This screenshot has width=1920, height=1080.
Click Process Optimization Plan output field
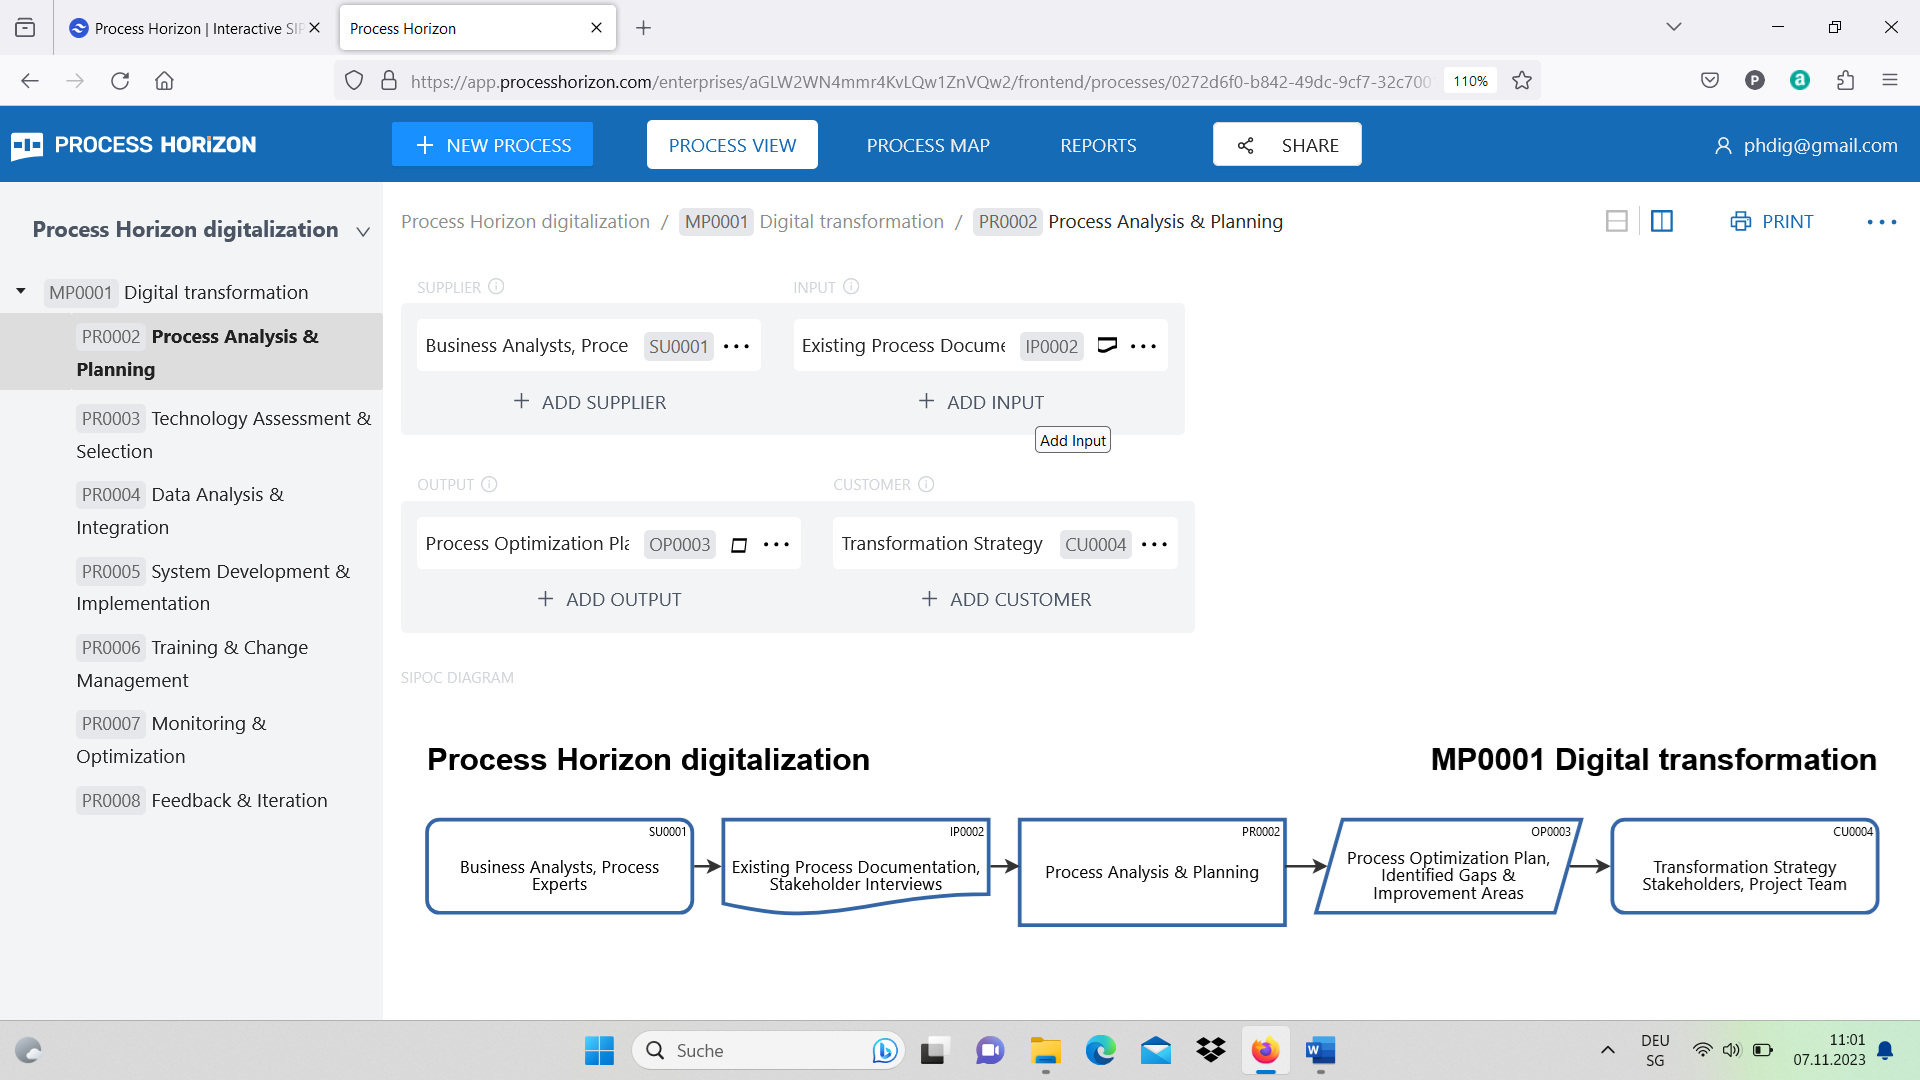click(527, 544)
